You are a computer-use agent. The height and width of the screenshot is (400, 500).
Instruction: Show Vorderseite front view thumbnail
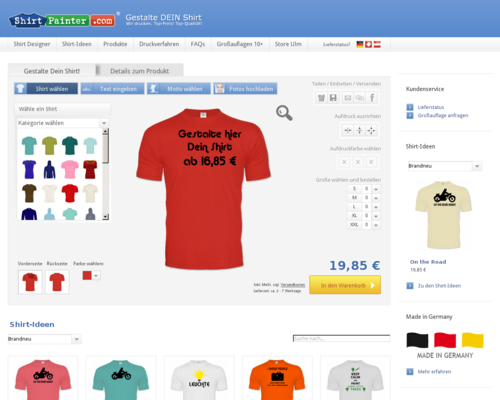[x=30, y=282]
